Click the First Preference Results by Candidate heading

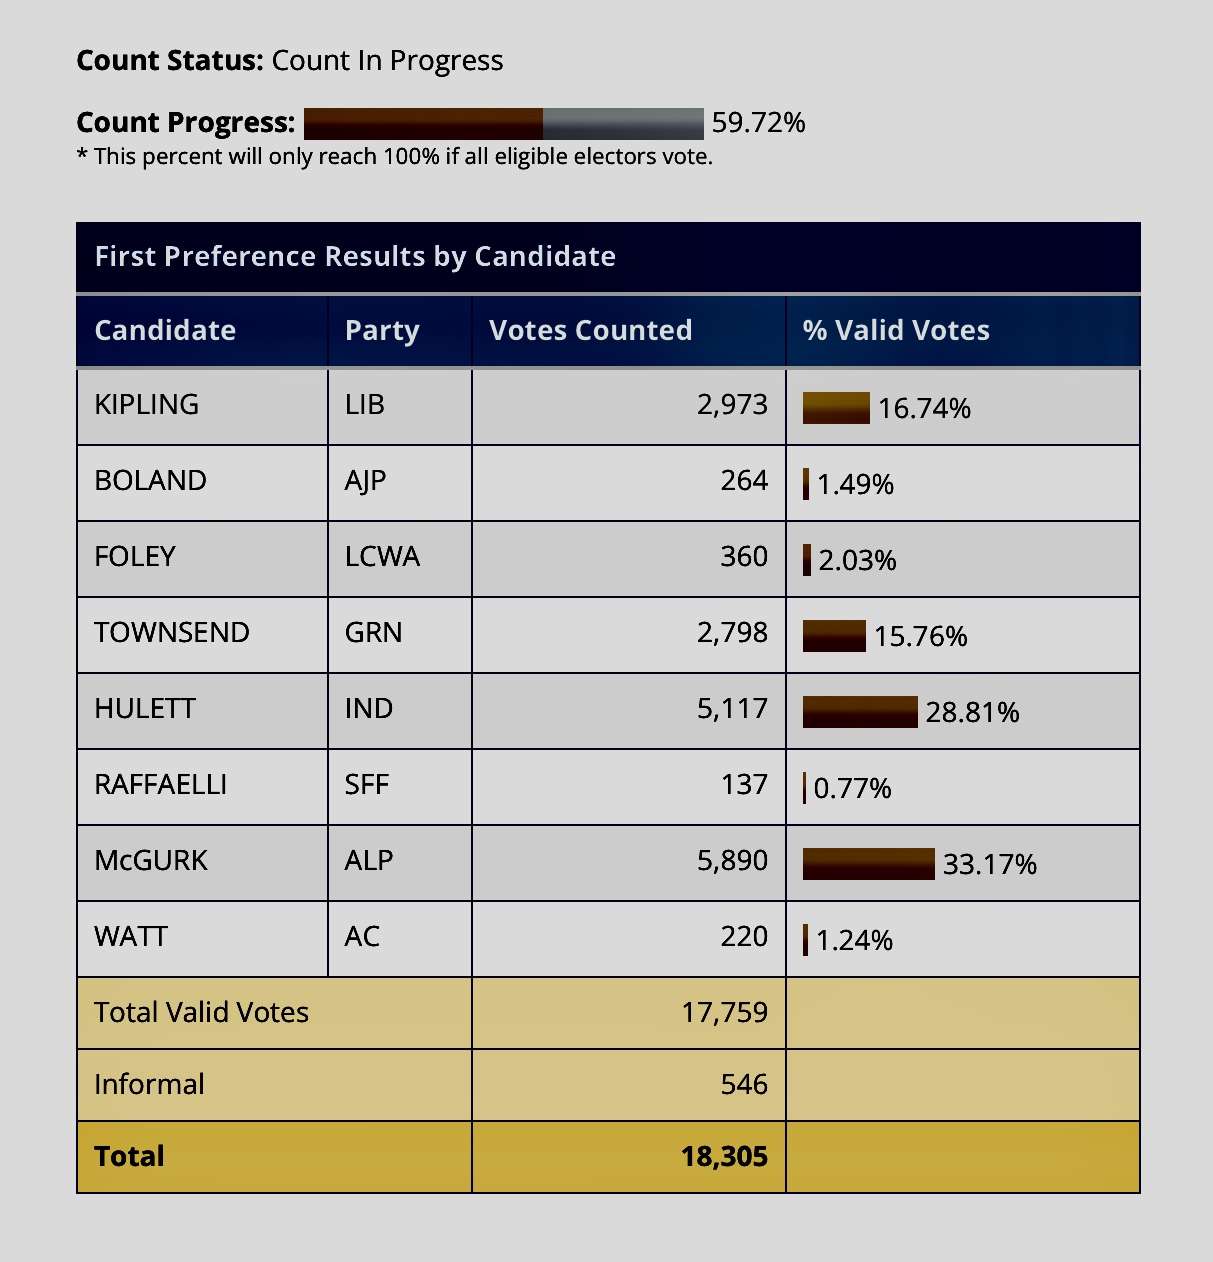(355, 256)
